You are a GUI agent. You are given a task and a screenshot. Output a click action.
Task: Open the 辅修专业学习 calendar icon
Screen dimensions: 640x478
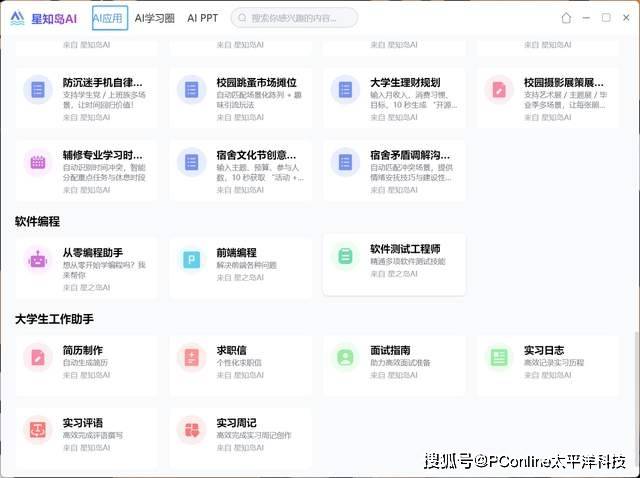coord(38,162)
